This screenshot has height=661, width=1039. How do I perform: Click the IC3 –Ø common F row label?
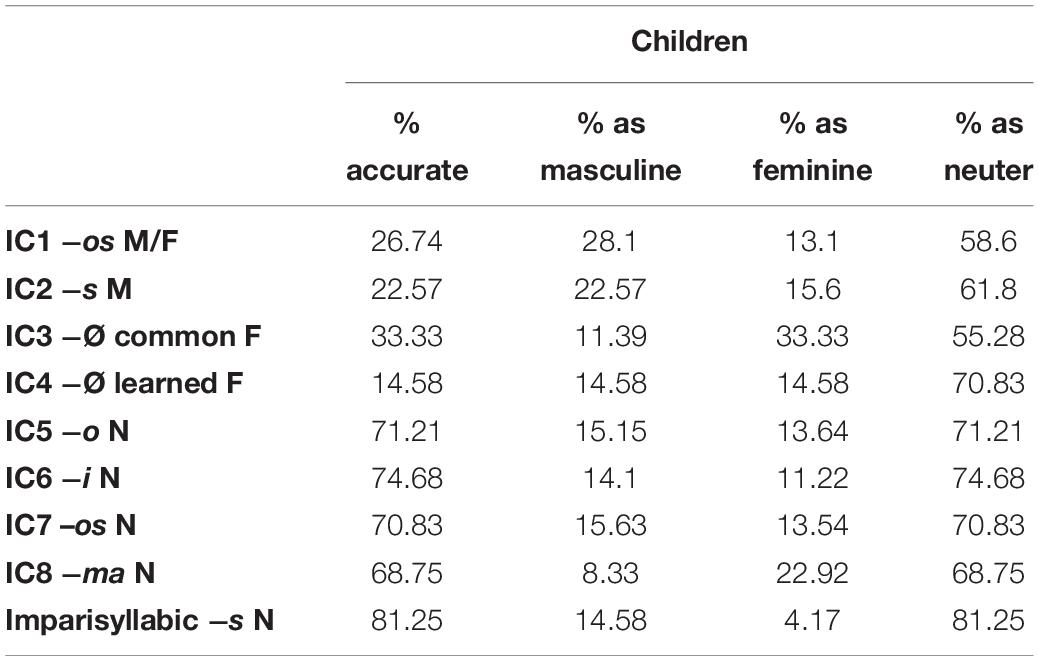tap(133, 336)
